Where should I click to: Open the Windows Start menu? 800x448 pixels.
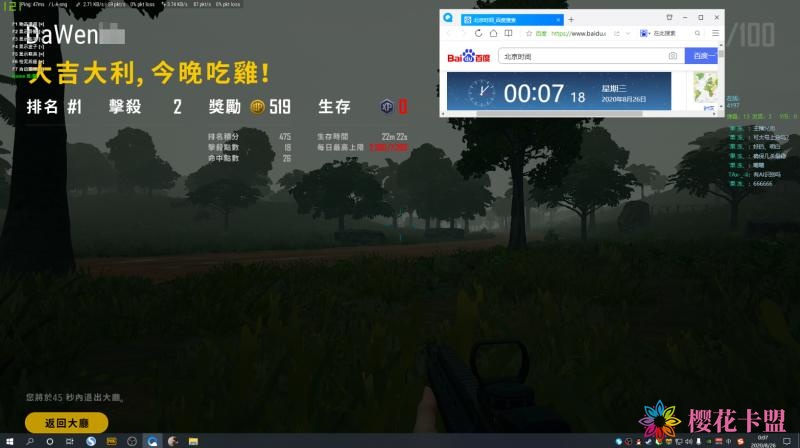tap(9, 440)
